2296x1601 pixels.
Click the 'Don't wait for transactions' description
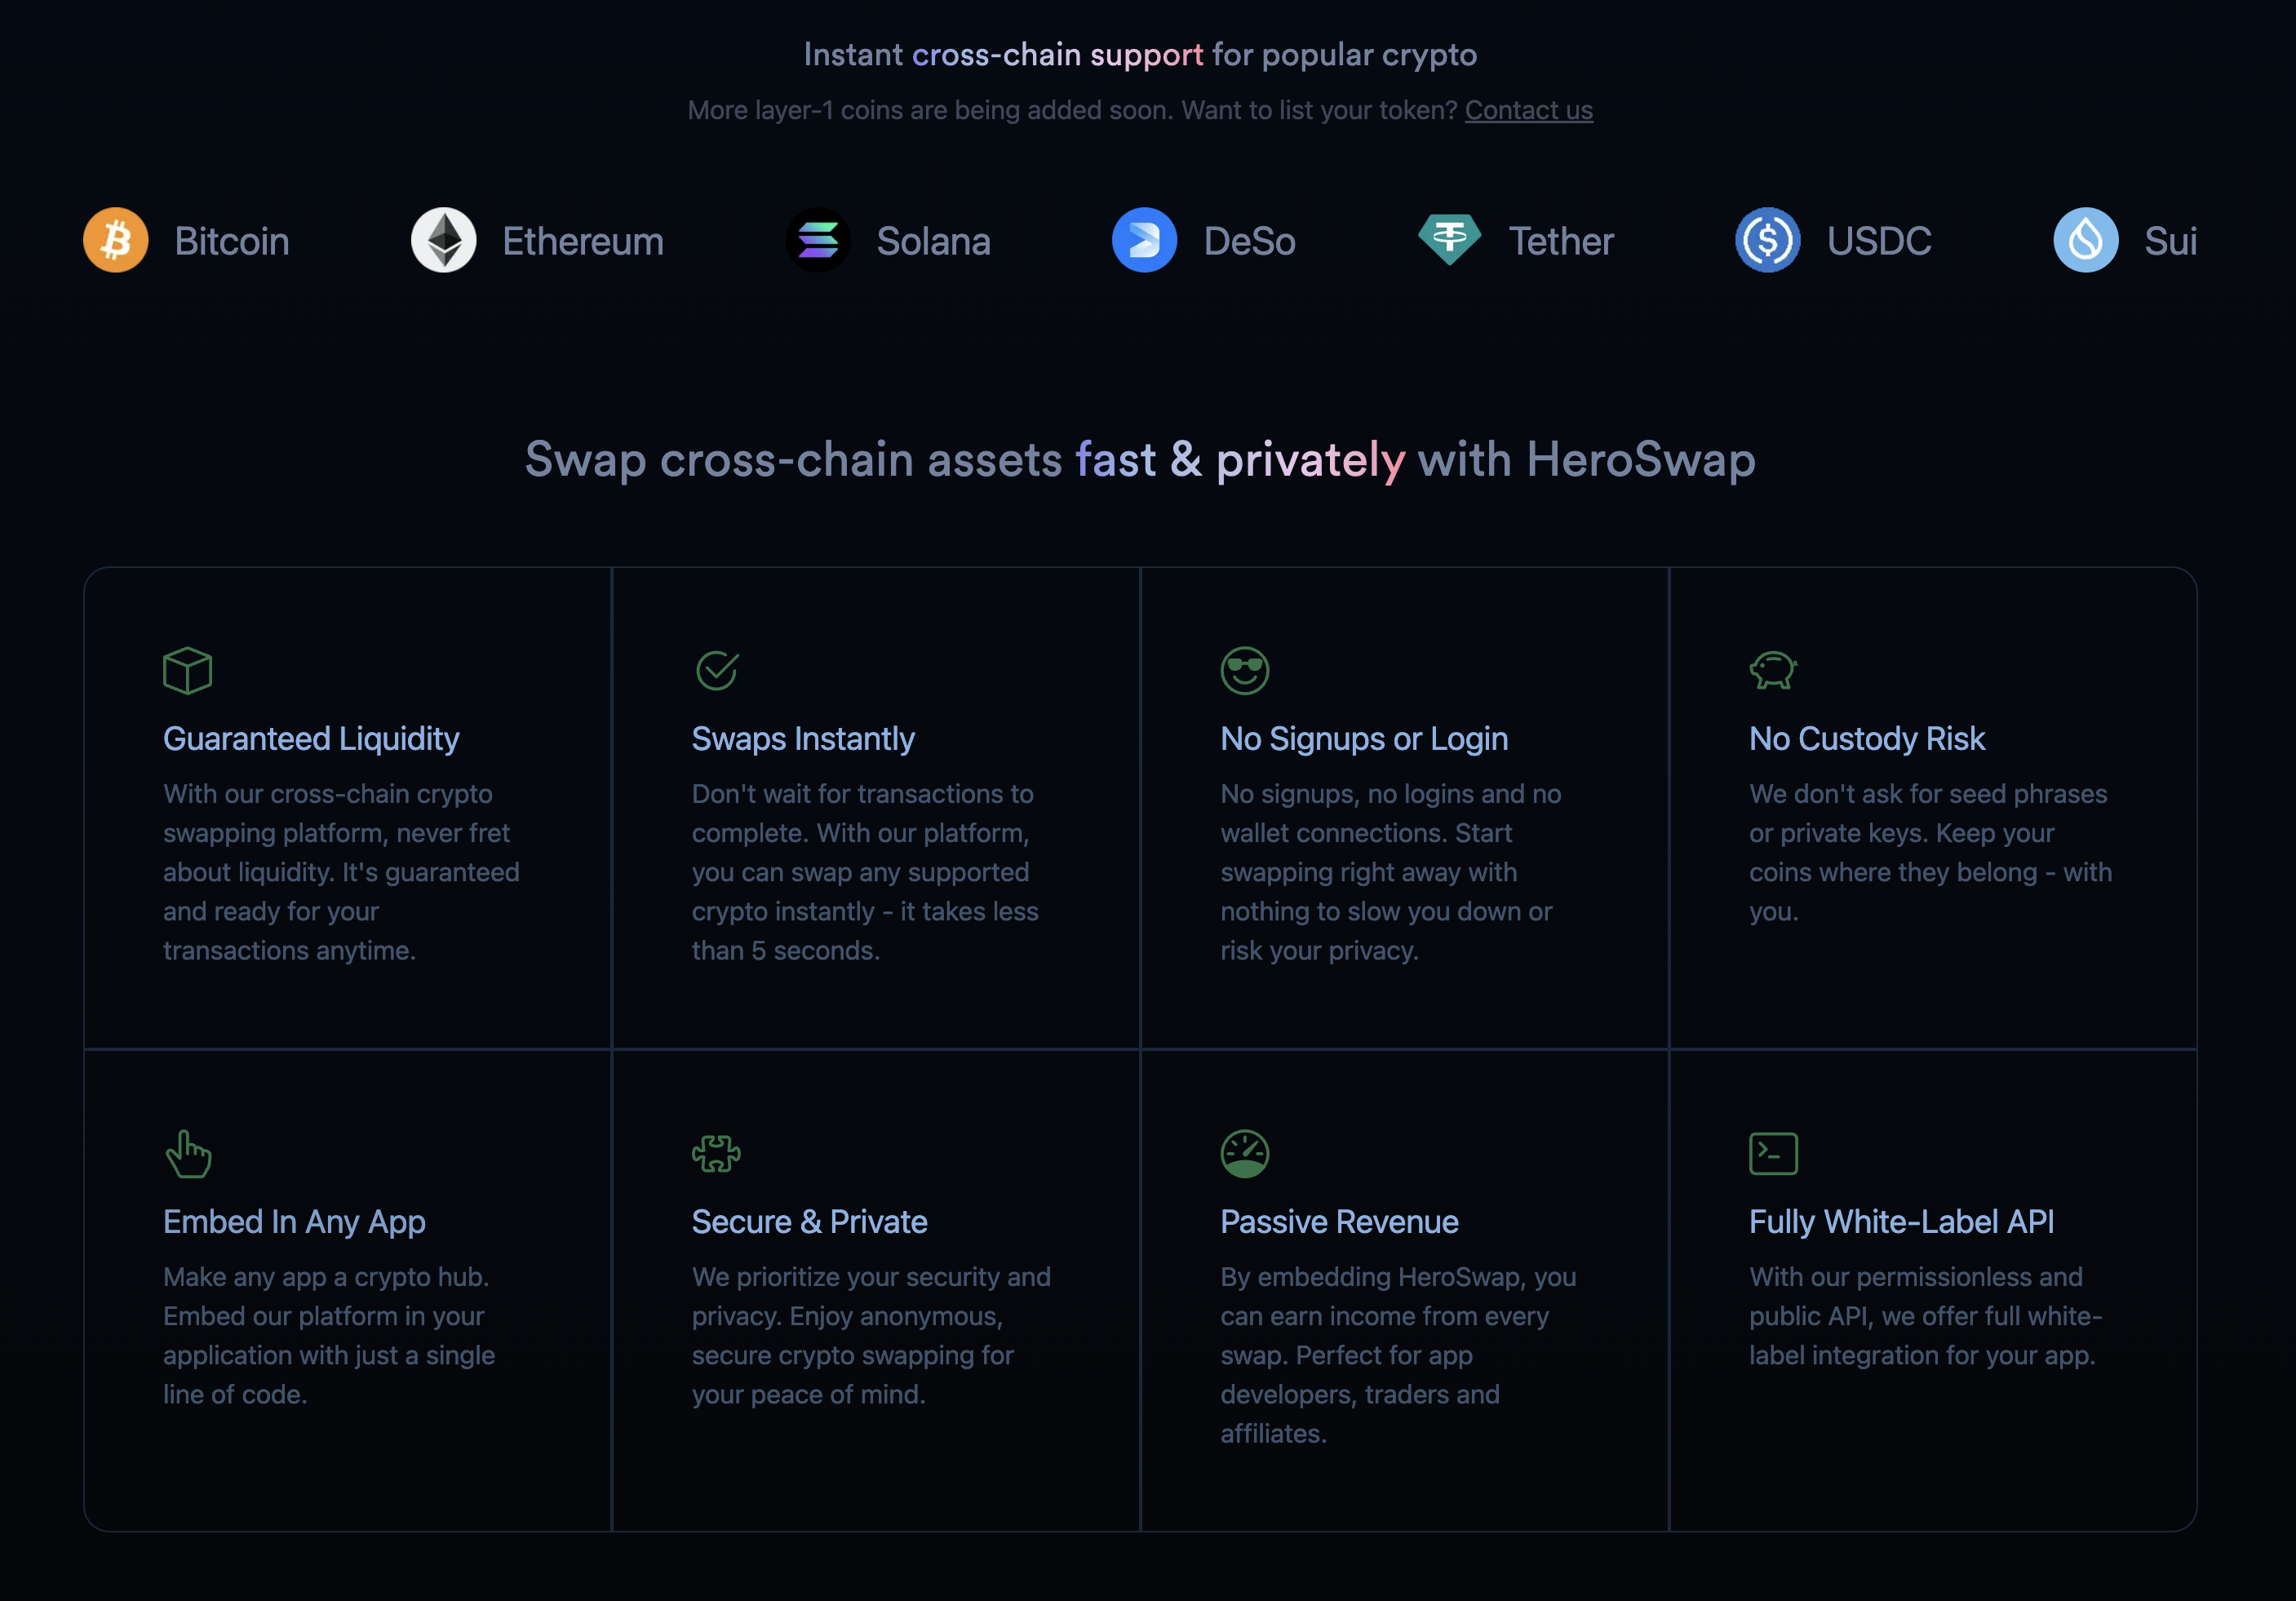point(865,872)
